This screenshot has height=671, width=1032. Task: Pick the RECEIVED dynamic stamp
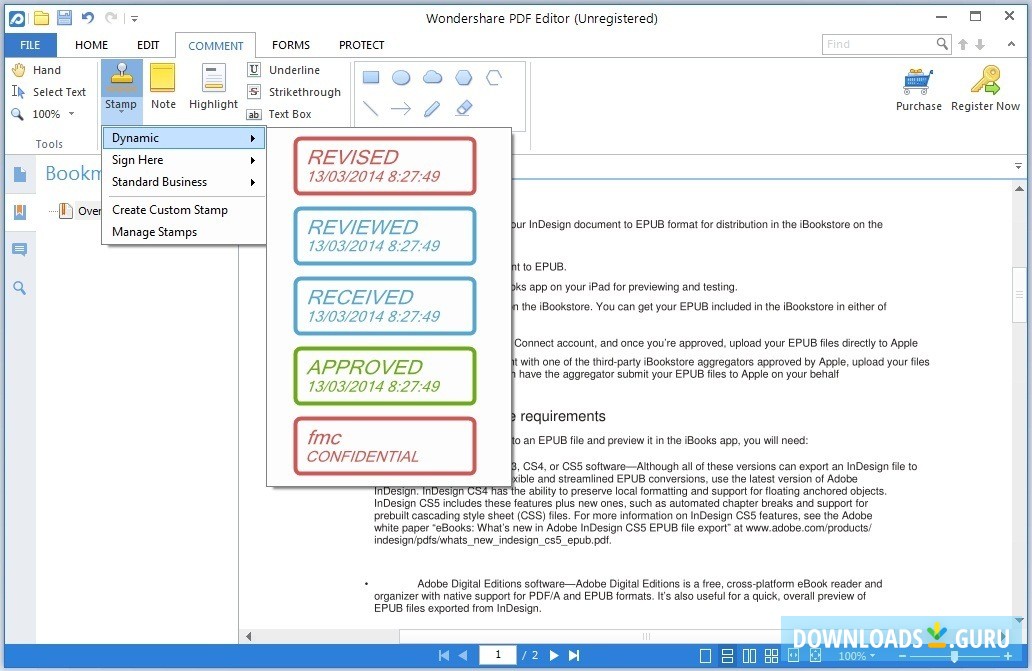[385, 306]
